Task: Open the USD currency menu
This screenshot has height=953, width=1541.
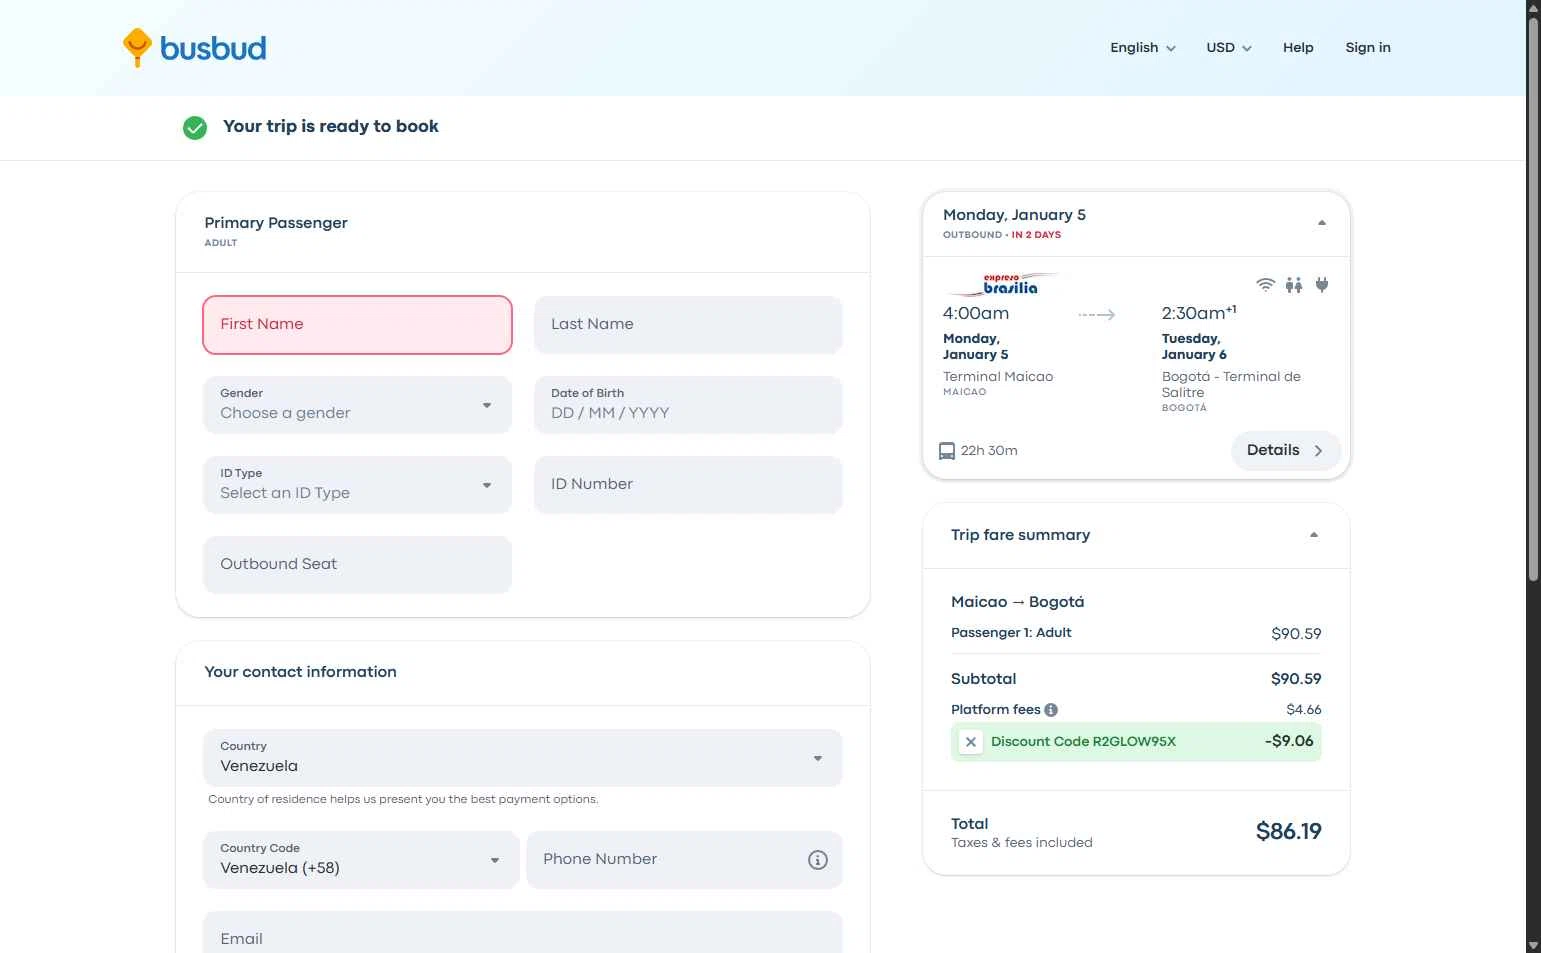Action: tap(1229, 48)
